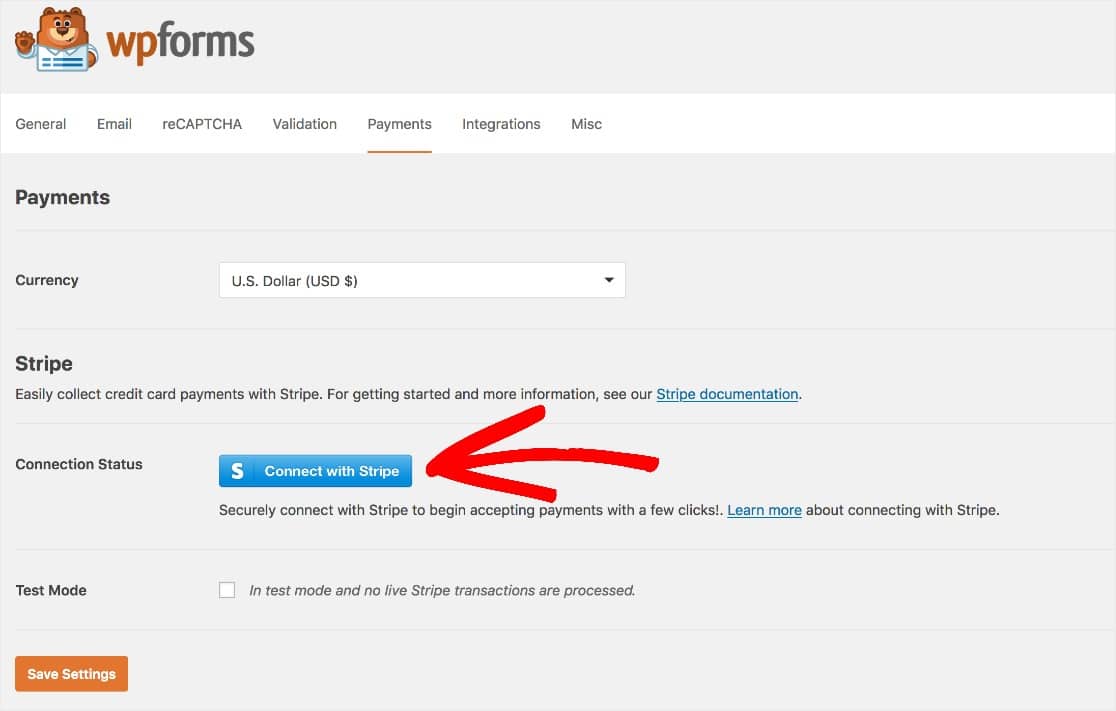Enable the Test Mode checkbox
The height and width of the screenshot is (711, 1116).
(x=227, y=590)
